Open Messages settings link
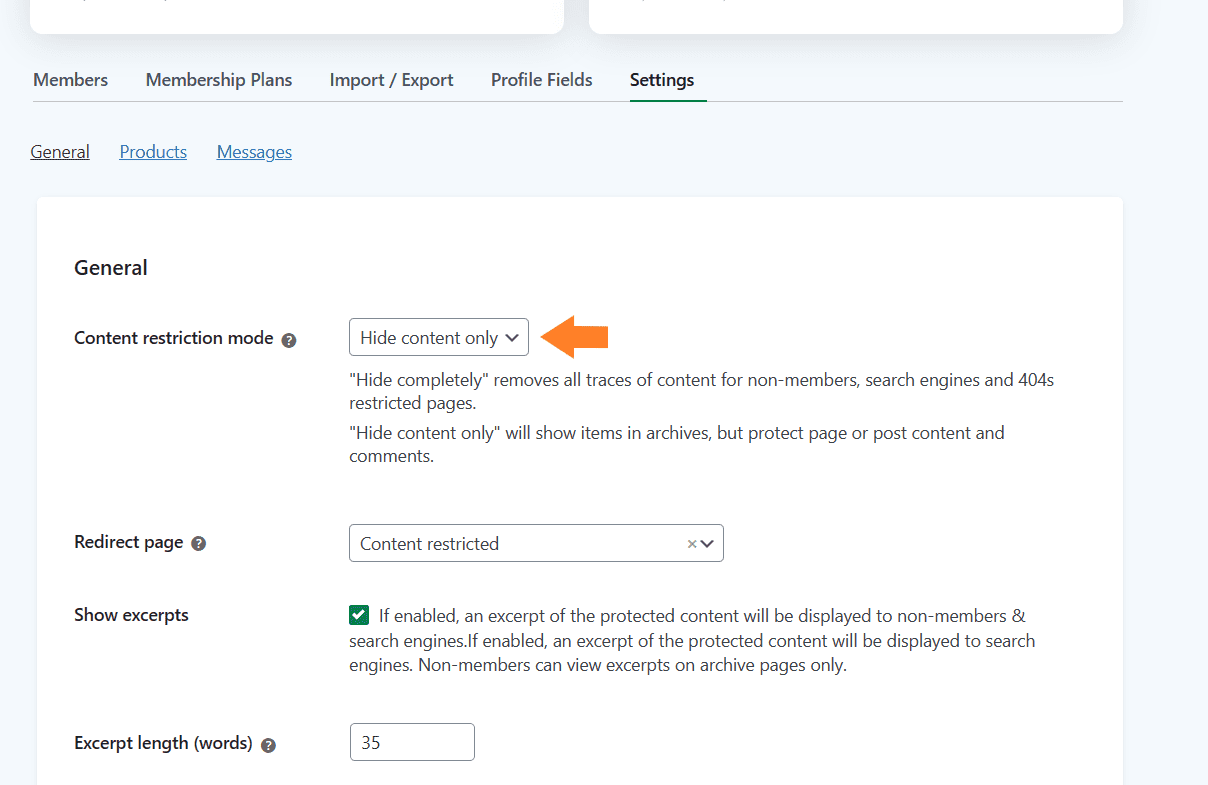 point(254,152)
